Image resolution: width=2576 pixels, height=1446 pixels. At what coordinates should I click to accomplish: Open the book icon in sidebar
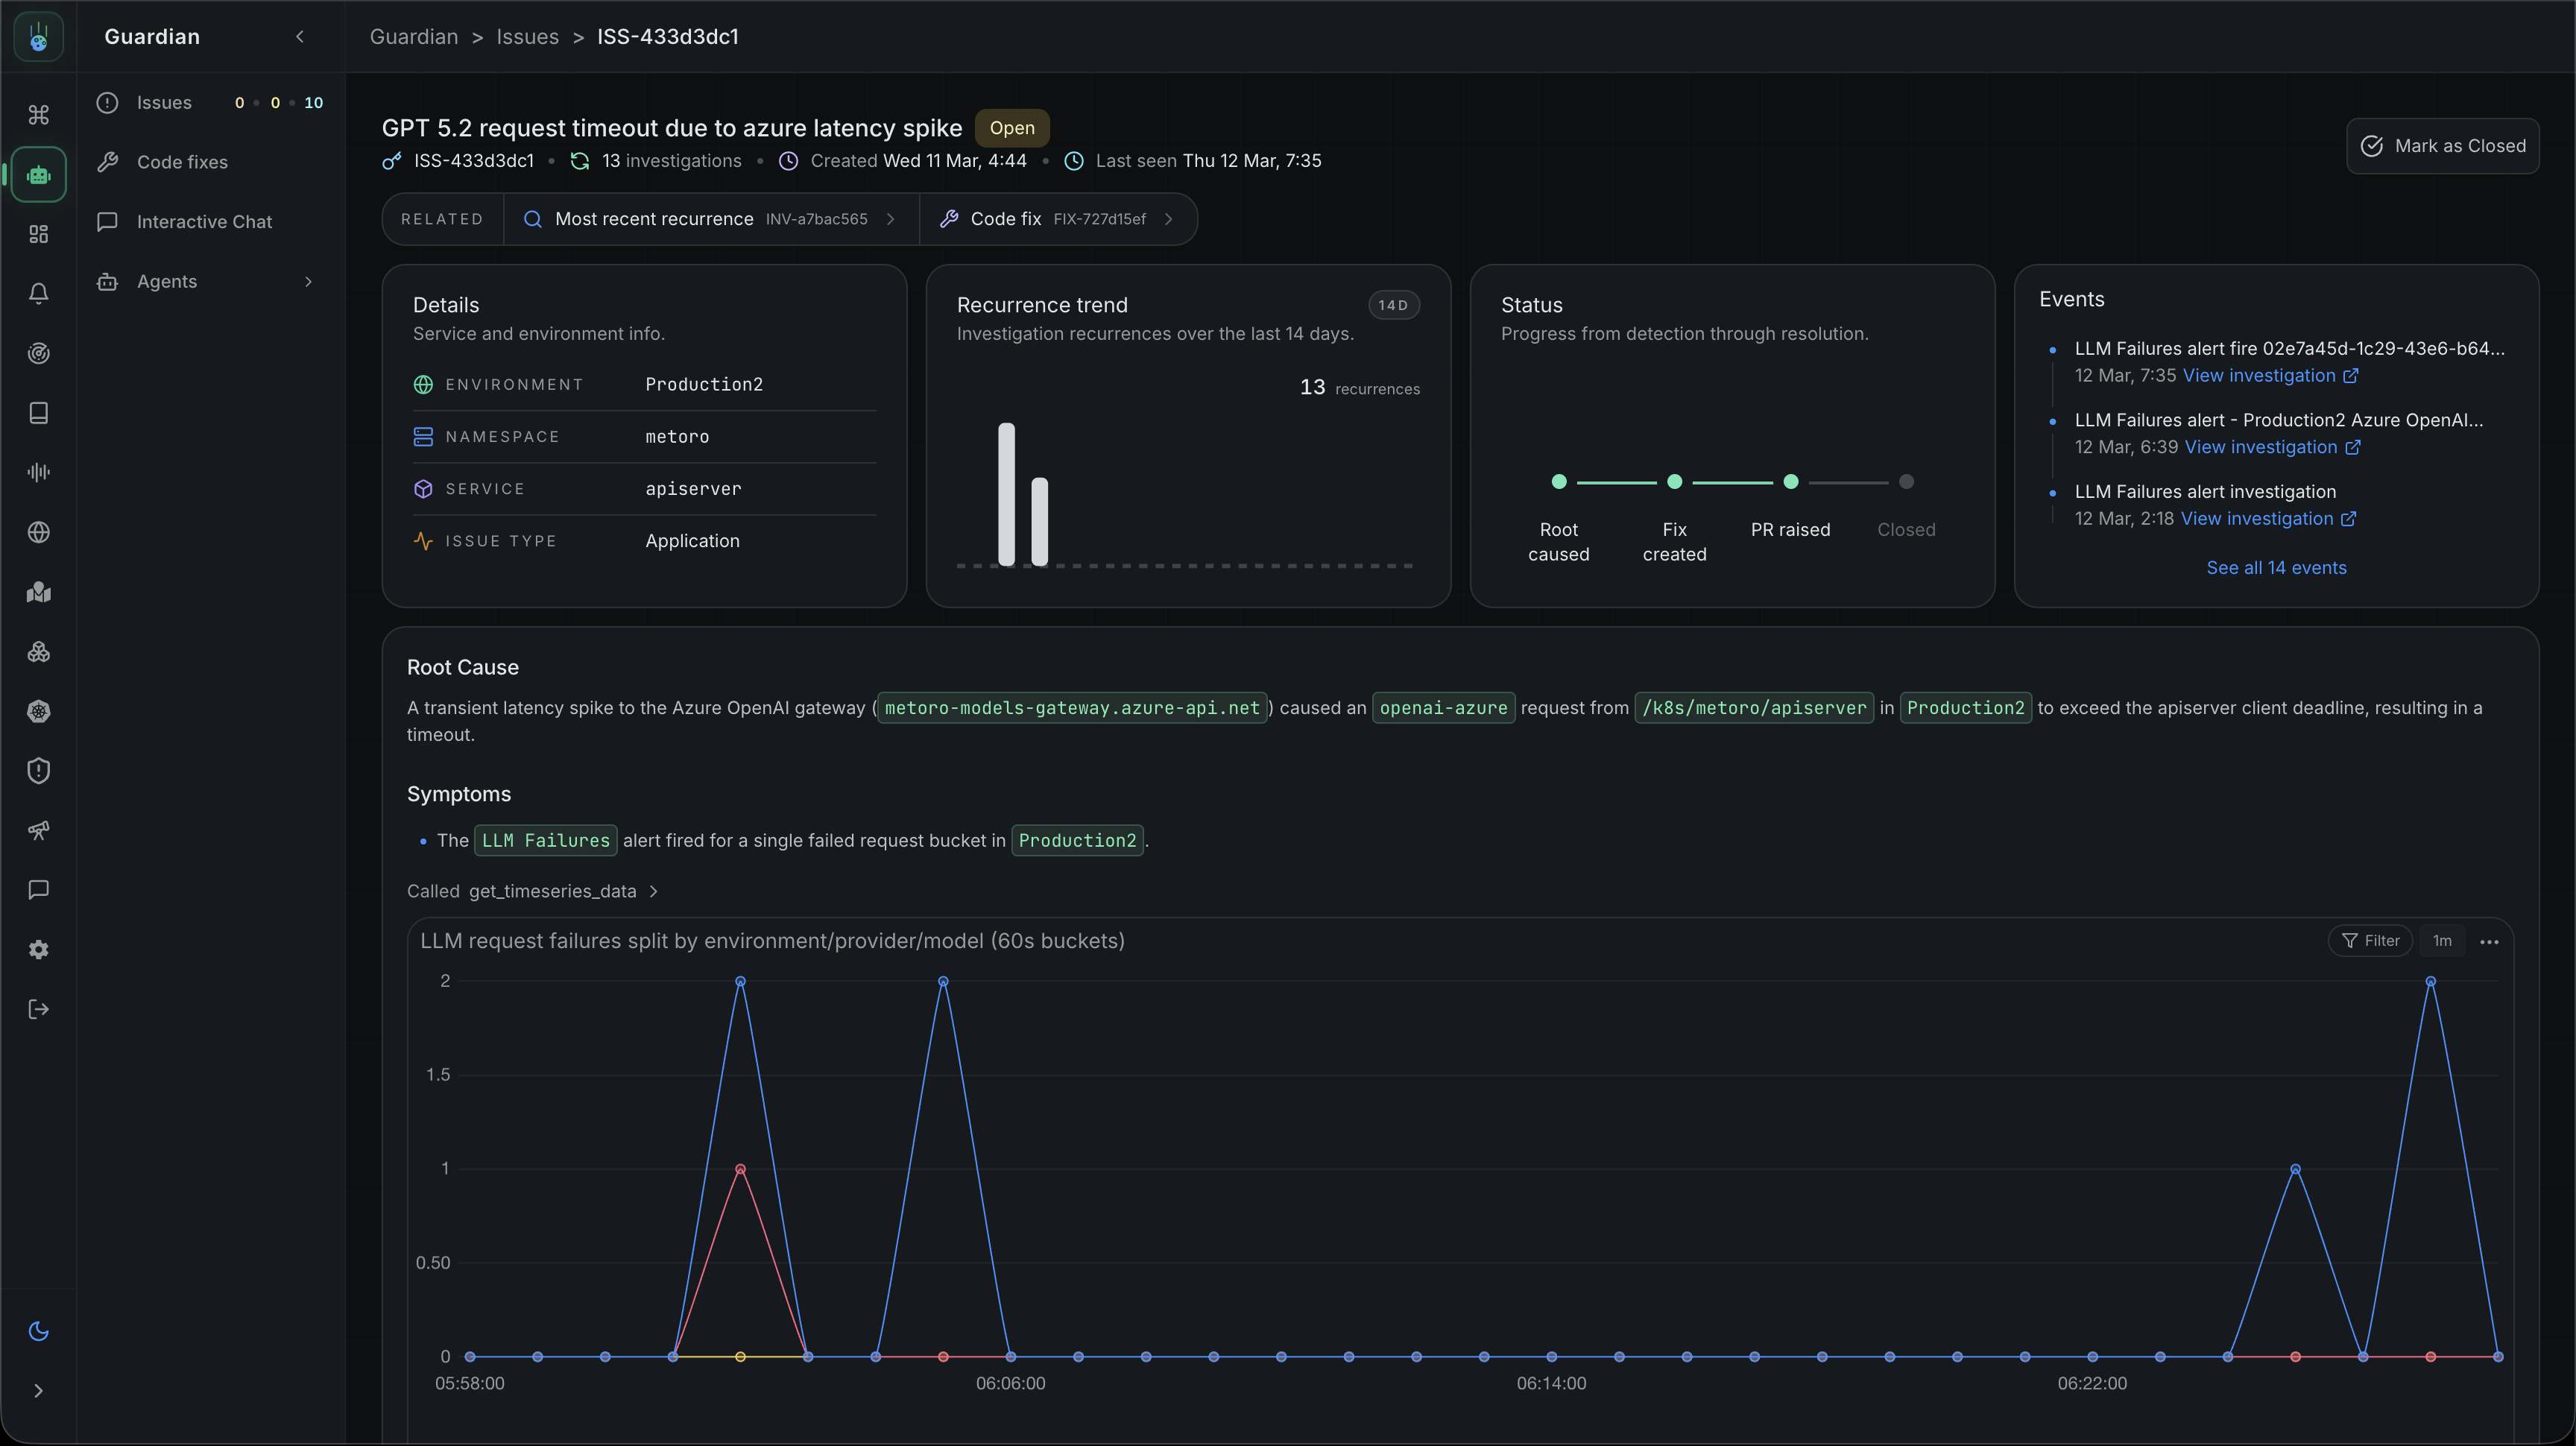tap(38, 413)
